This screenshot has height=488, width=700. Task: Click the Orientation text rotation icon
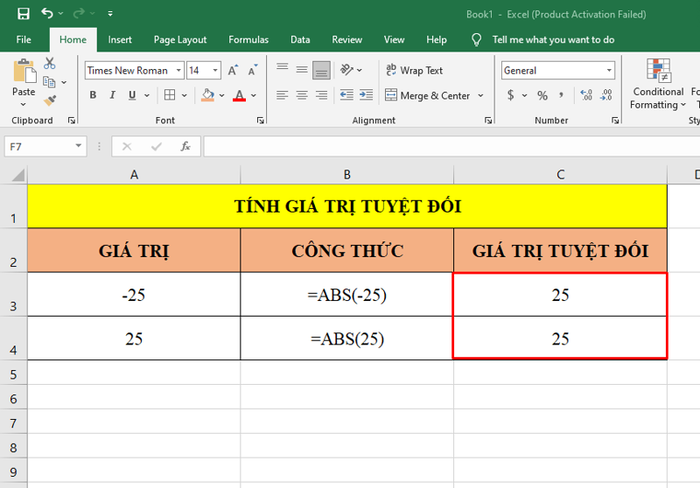347,69
